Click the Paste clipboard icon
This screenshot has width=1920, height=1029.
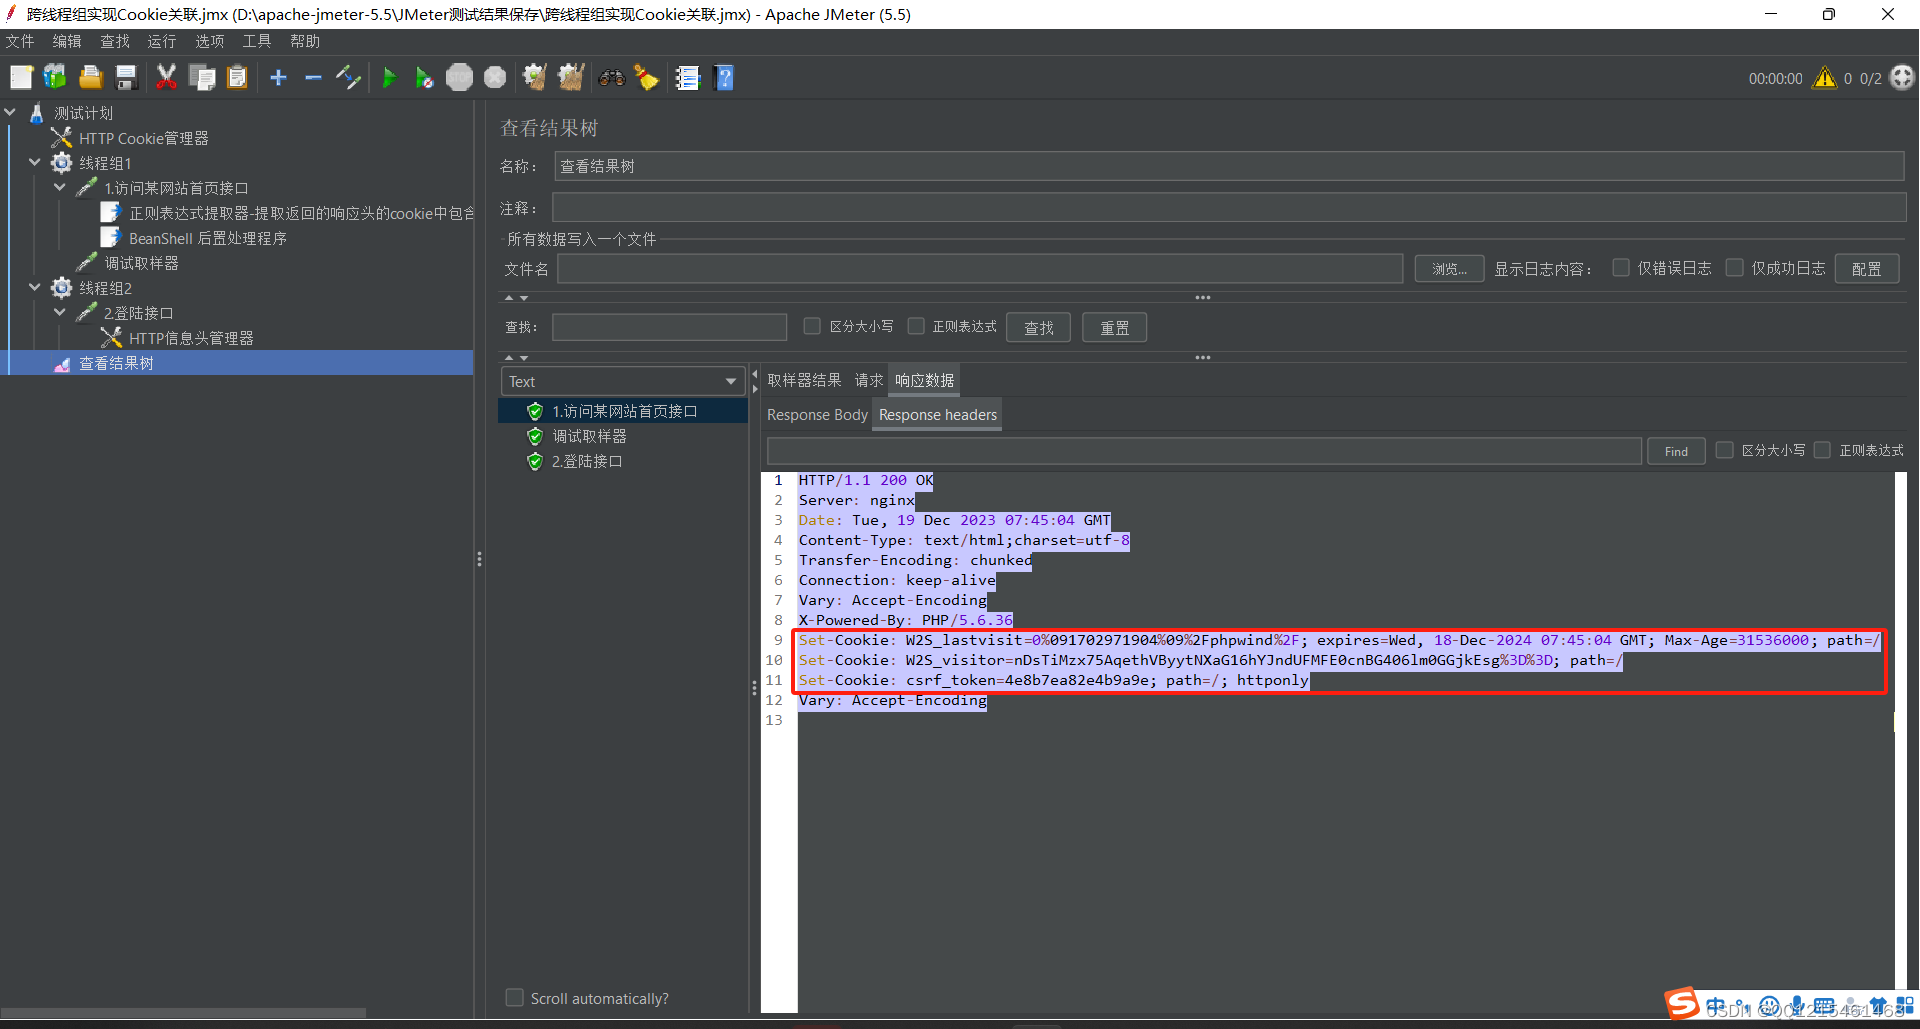point(237,78)
